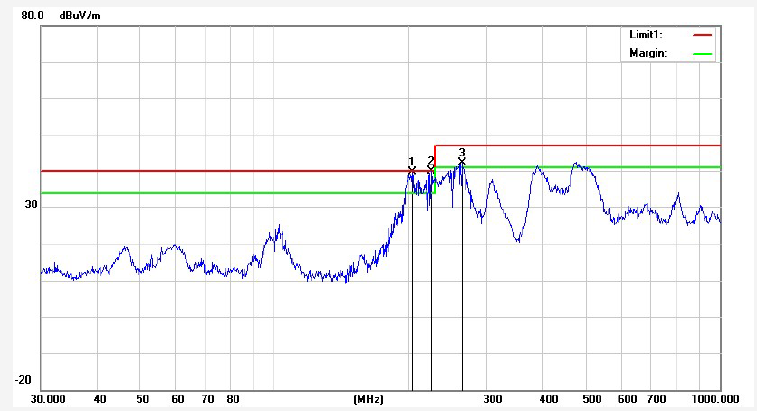Click the 300 frequency axis tick label

492,399
